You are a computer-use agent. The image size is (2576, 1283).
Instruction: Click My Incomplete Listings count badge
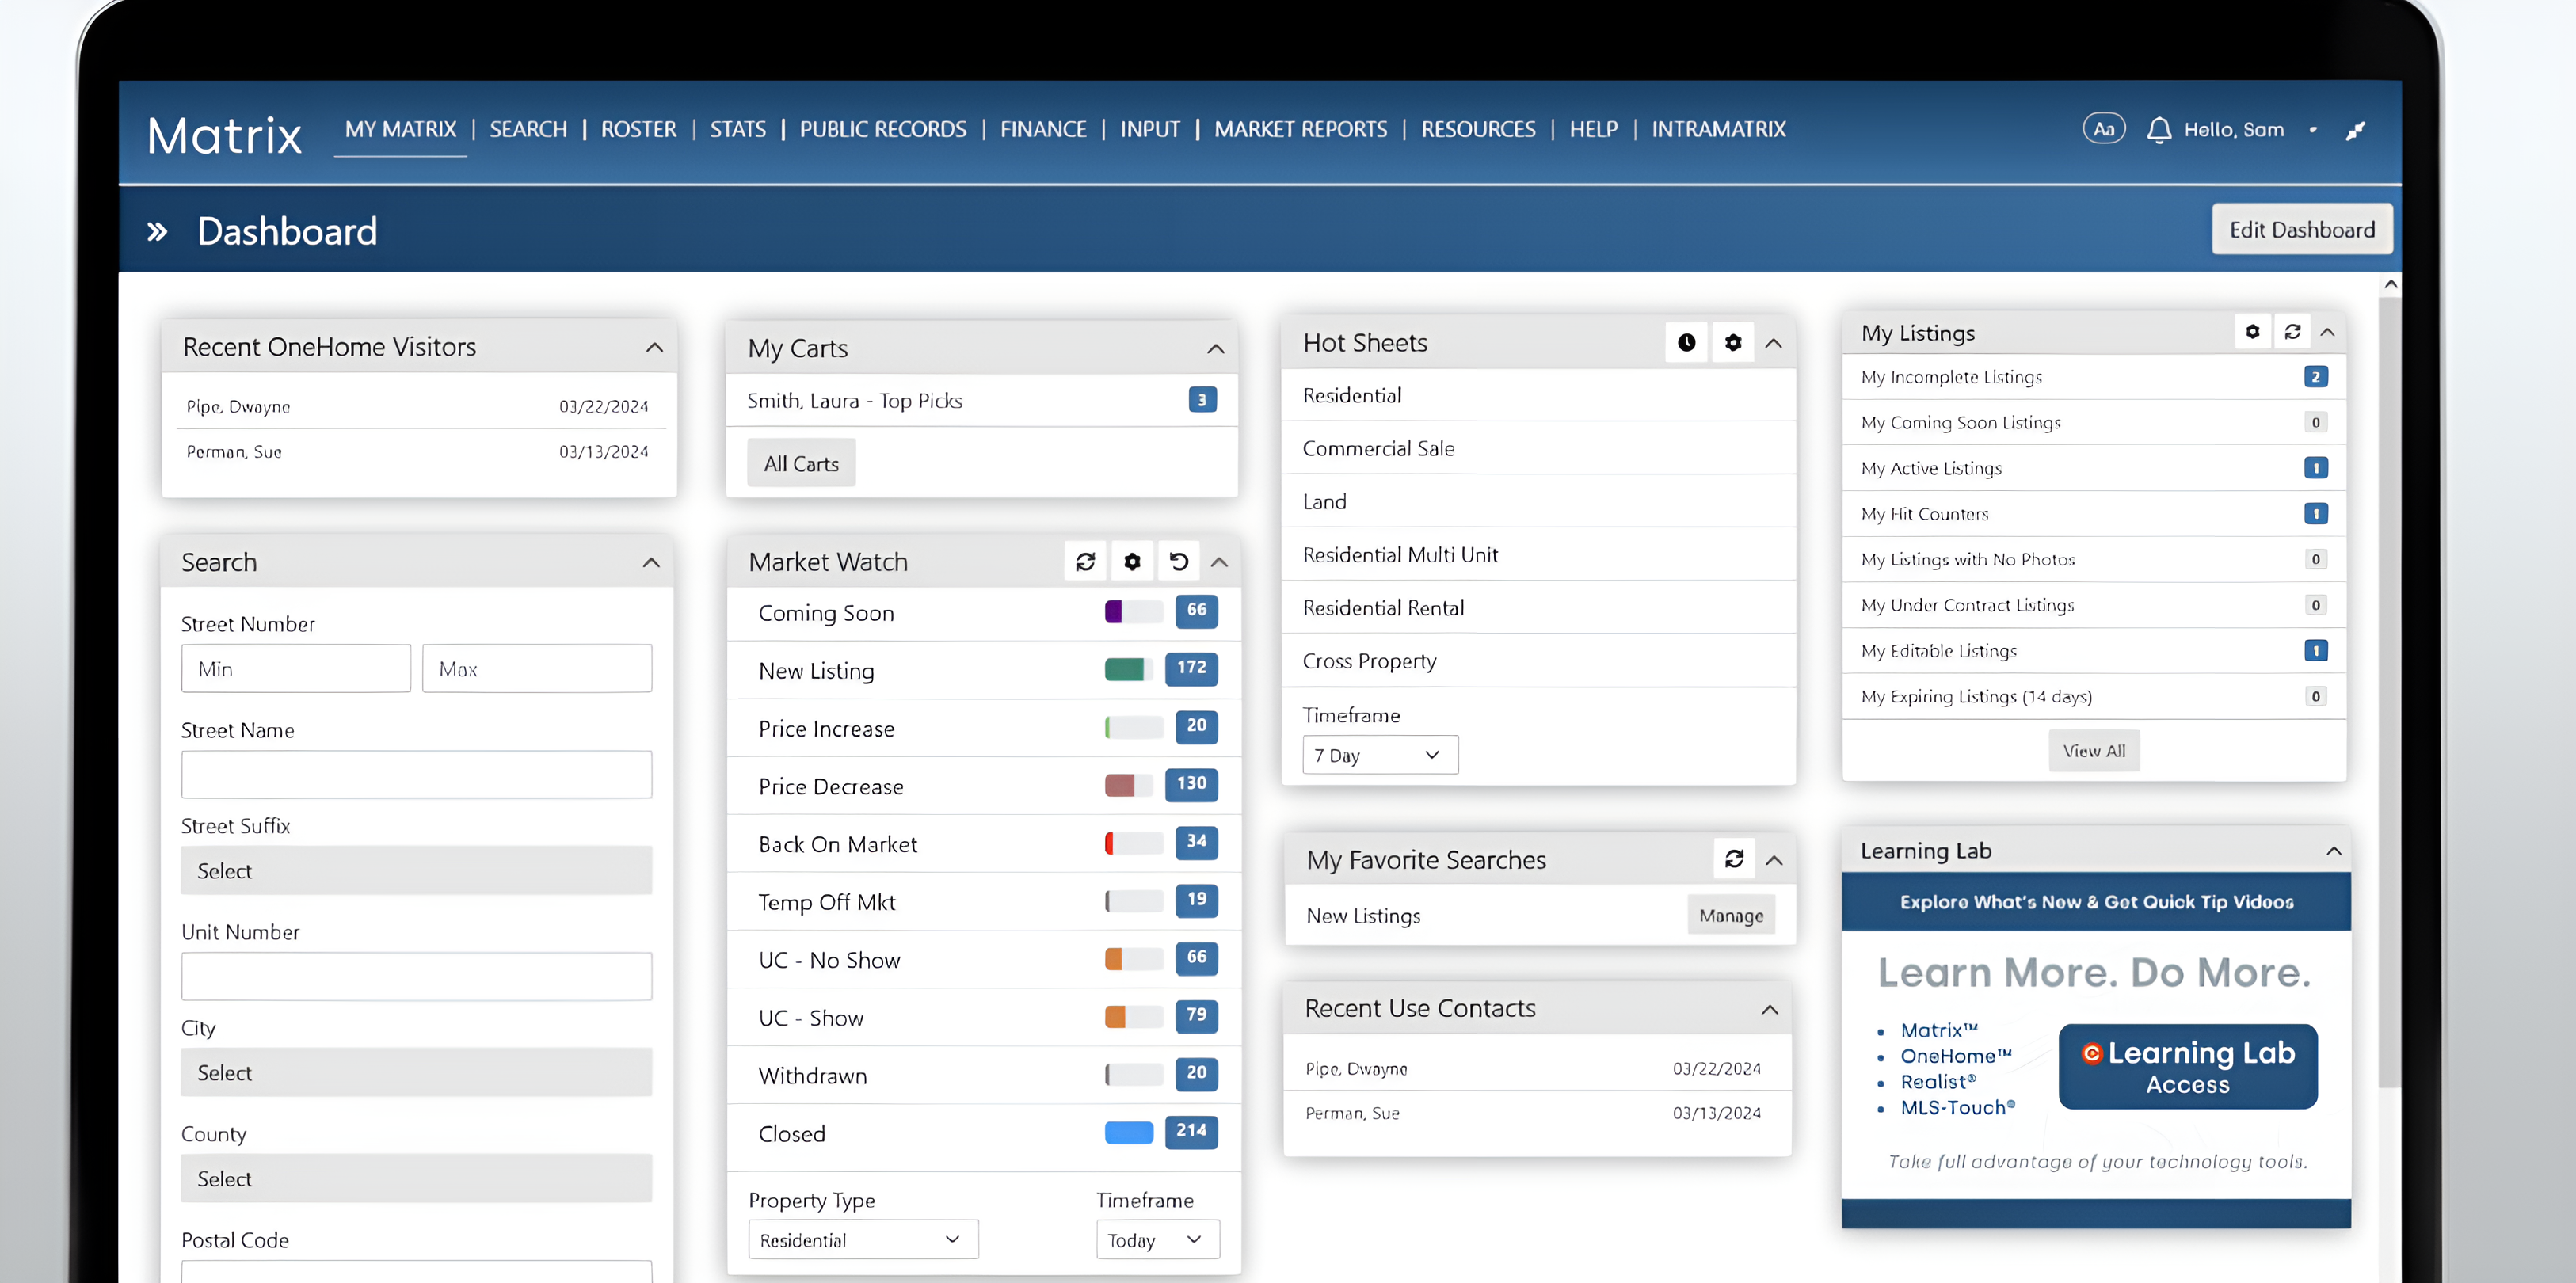(x=2315, y=377)
